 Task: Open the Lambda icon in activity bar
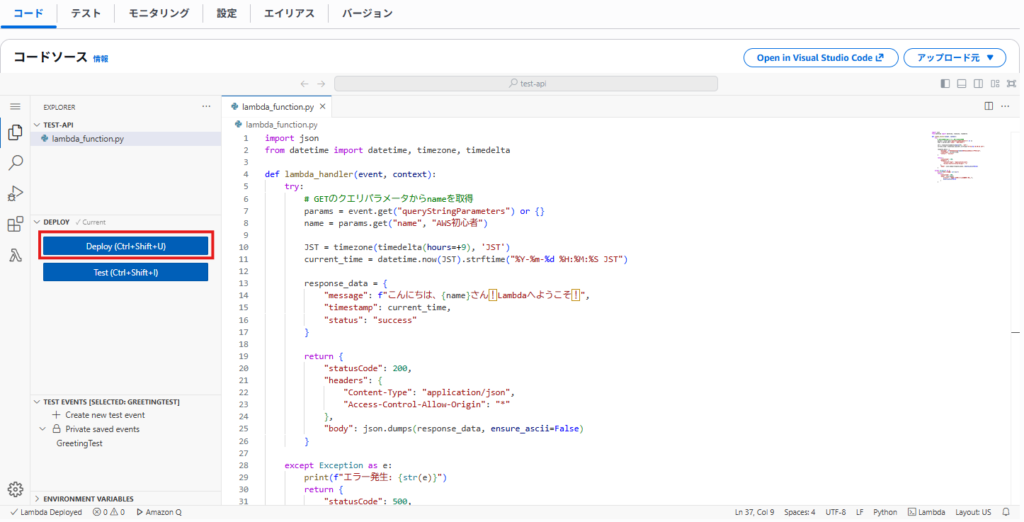pos(15,255)
